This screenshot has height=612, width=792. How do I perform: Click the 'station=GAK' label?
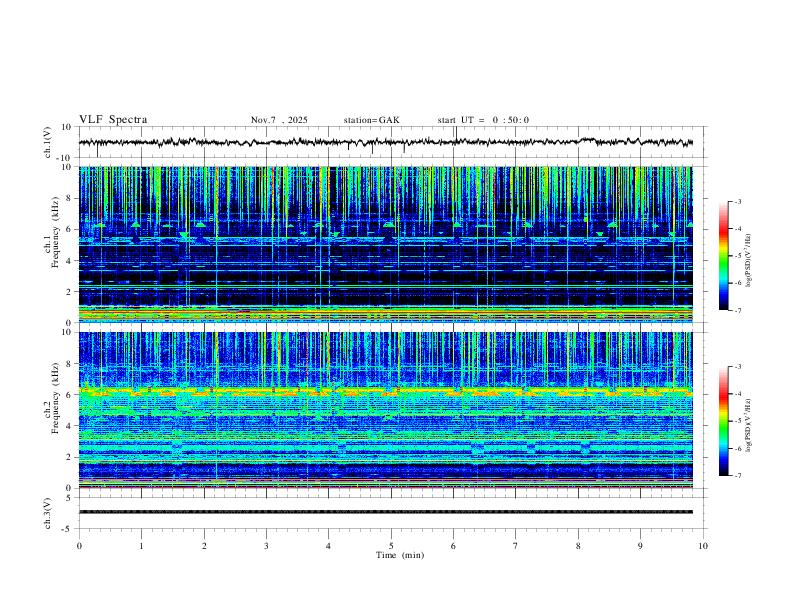coord(371,120)
